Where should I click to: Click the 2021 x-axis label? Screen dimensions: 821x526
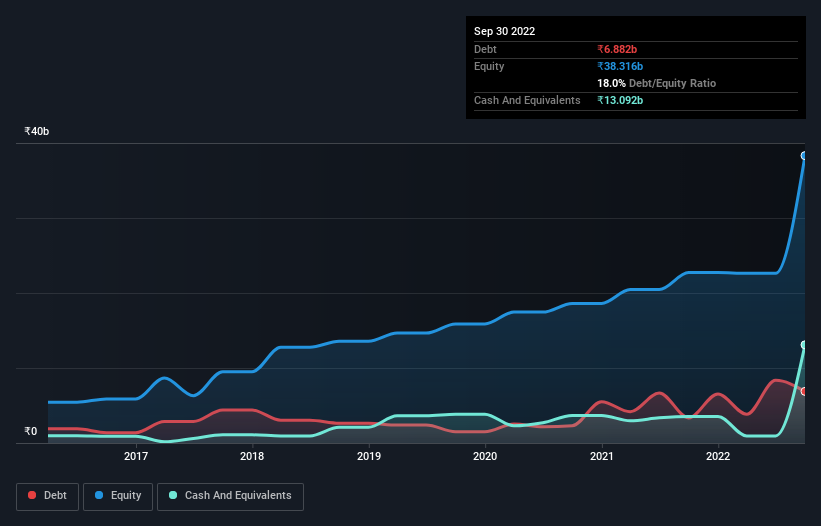point(602,456)
